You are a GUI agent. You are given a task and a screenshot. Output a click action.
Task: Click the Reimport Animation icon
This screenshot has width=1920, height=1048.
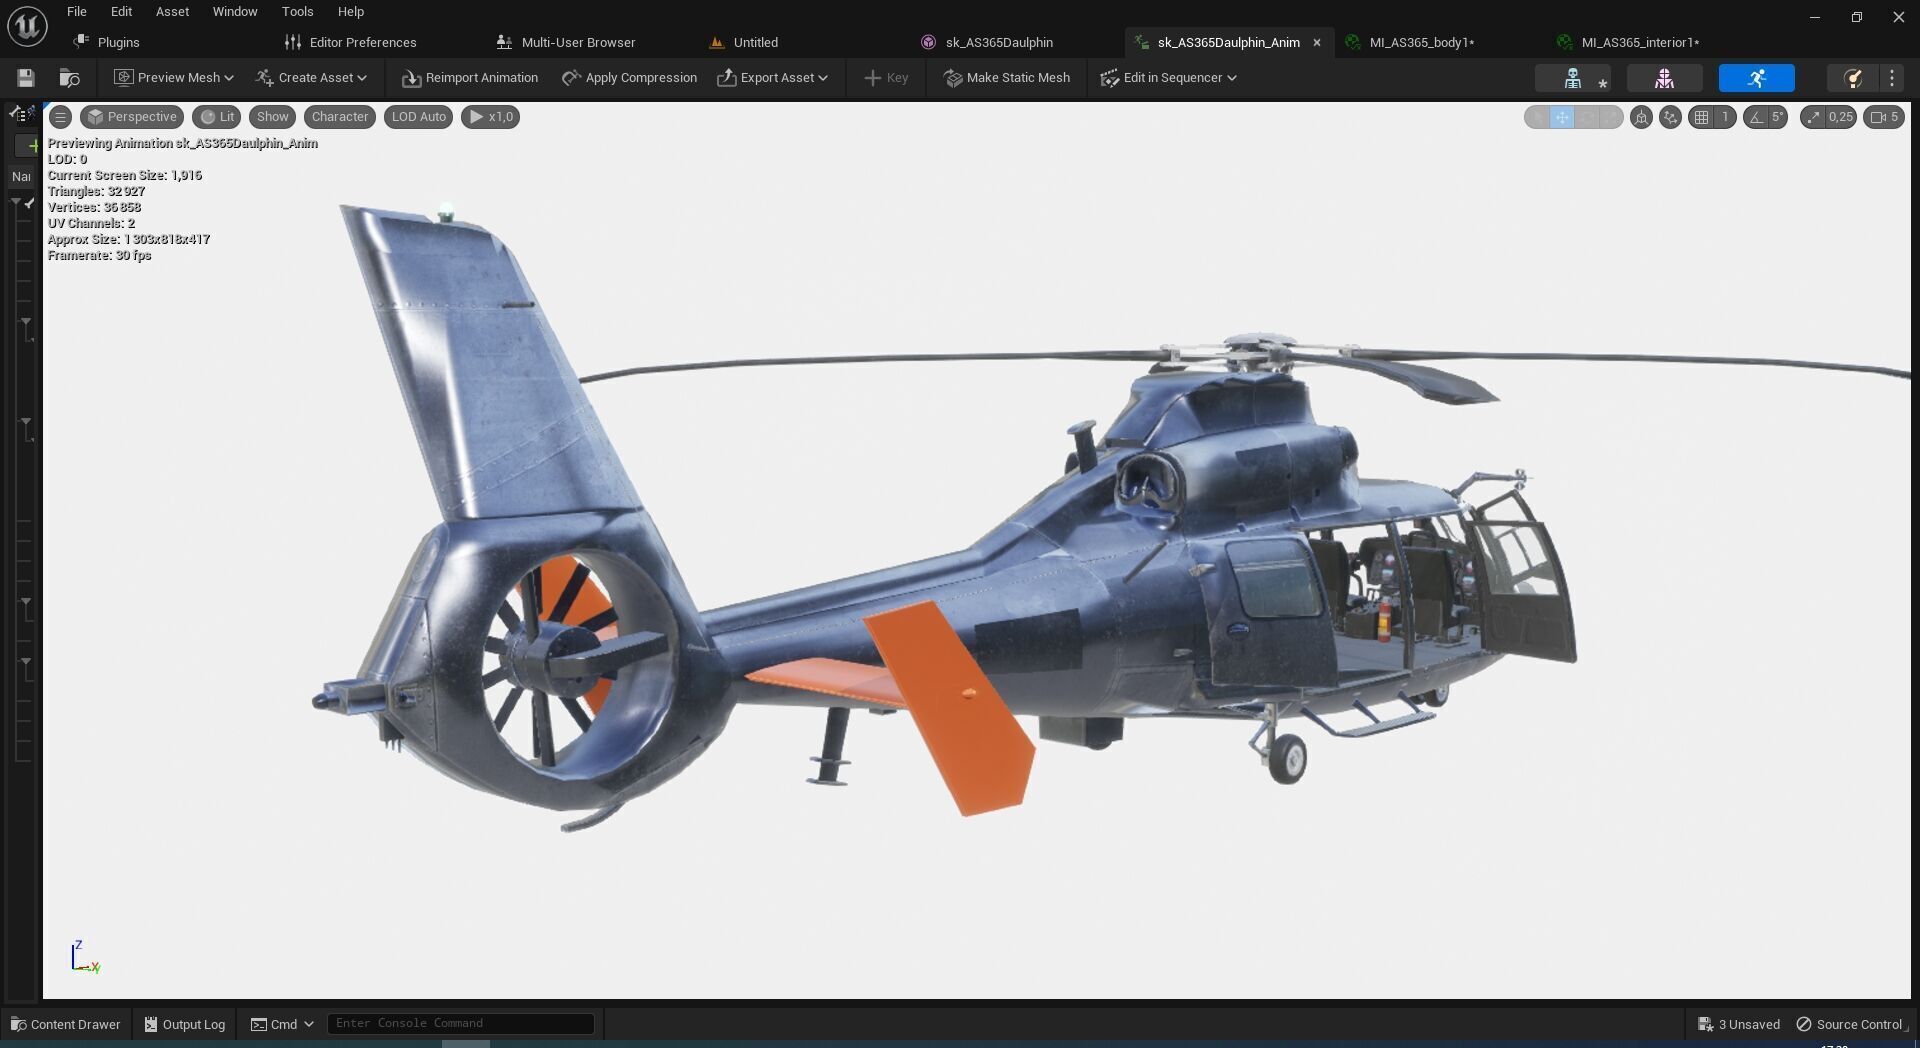(x=411, y=78)
